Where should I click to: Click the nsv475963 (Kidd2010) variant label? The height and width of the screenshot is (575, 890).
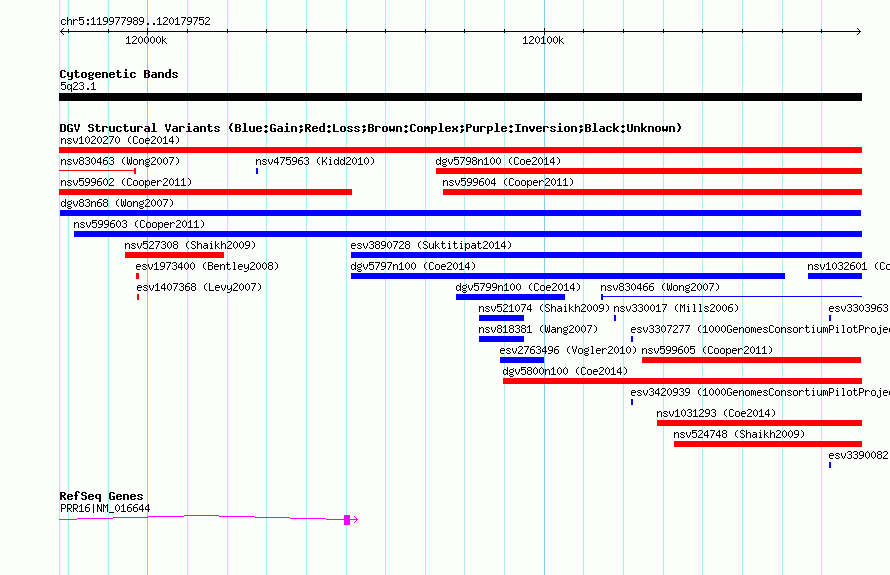point(315,161)
